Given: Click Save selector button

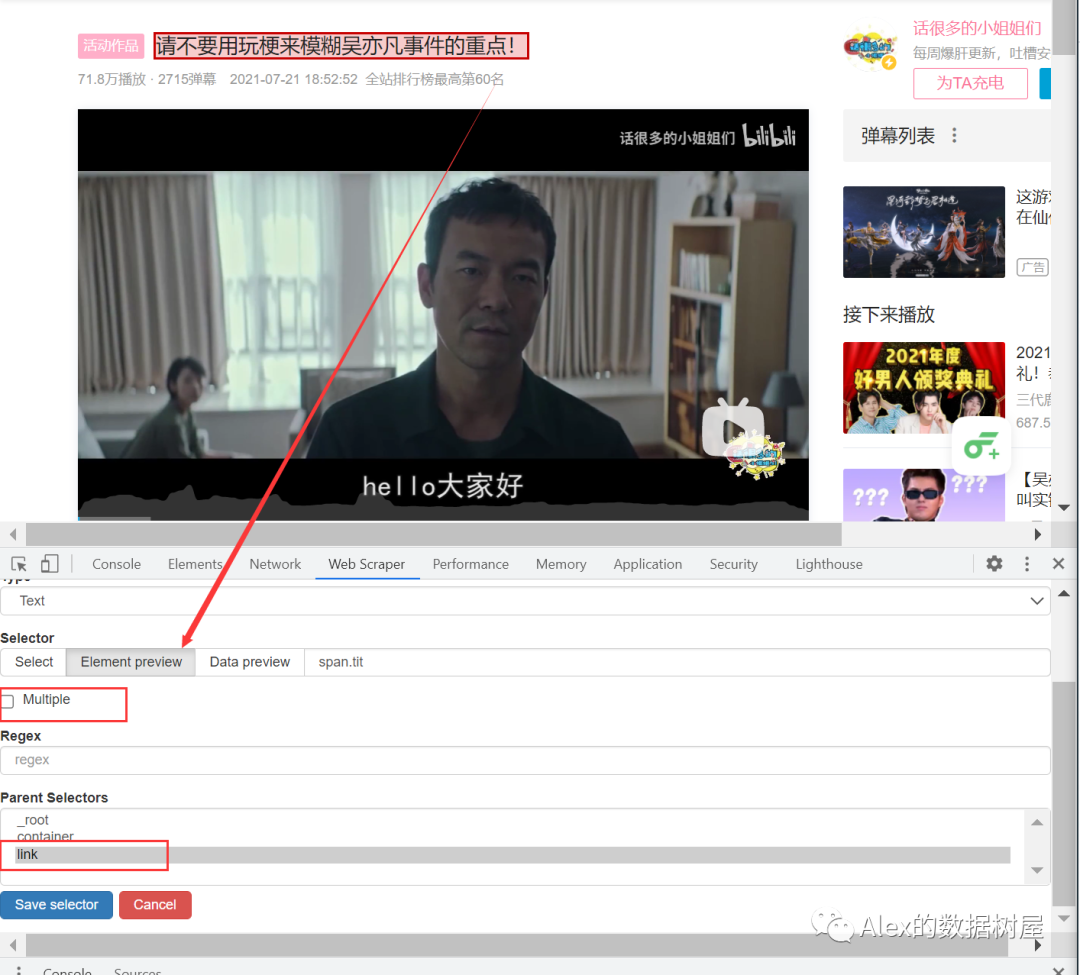Looking at the screenshot, I should pyautogui.click(x=56, y=905).
